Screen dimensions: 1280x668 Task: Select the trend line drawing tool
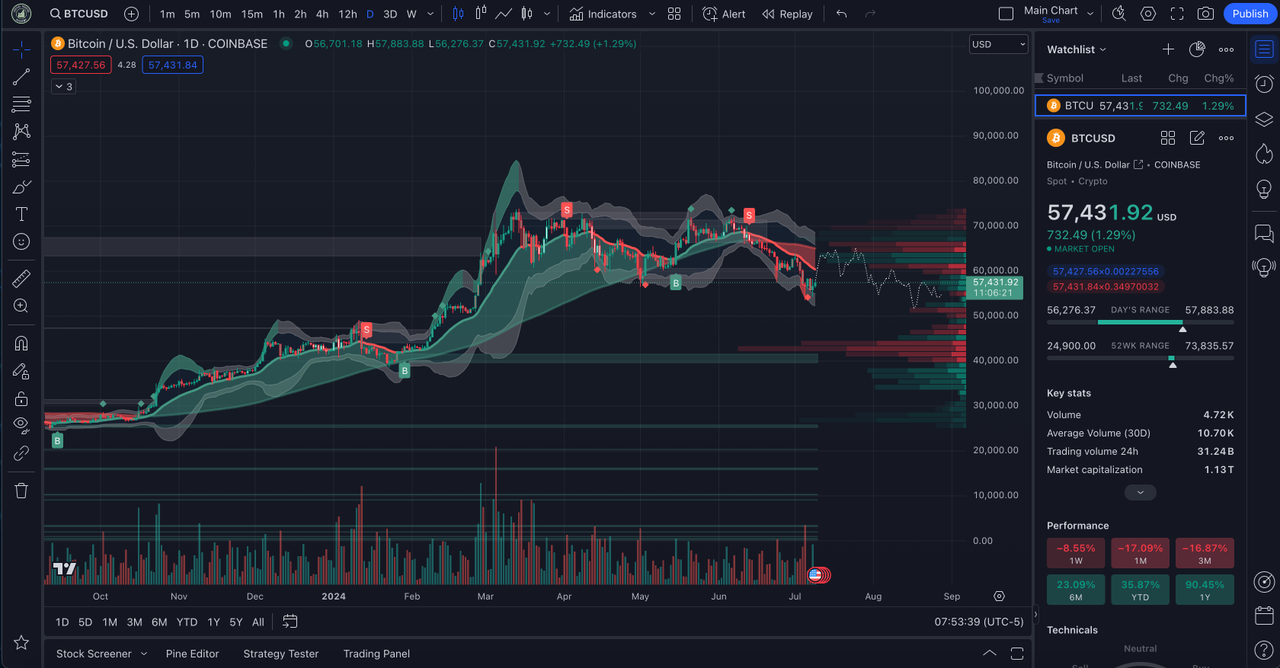[x=21, y=77]
